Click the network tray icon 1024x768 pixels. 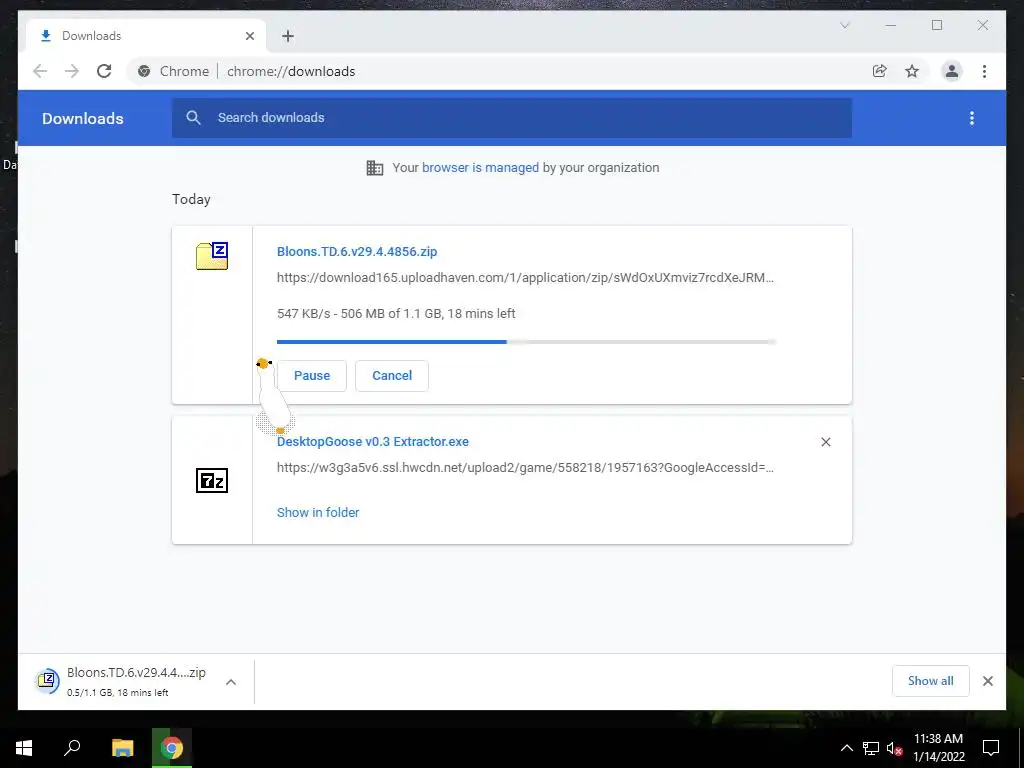(x=871, y=748)
